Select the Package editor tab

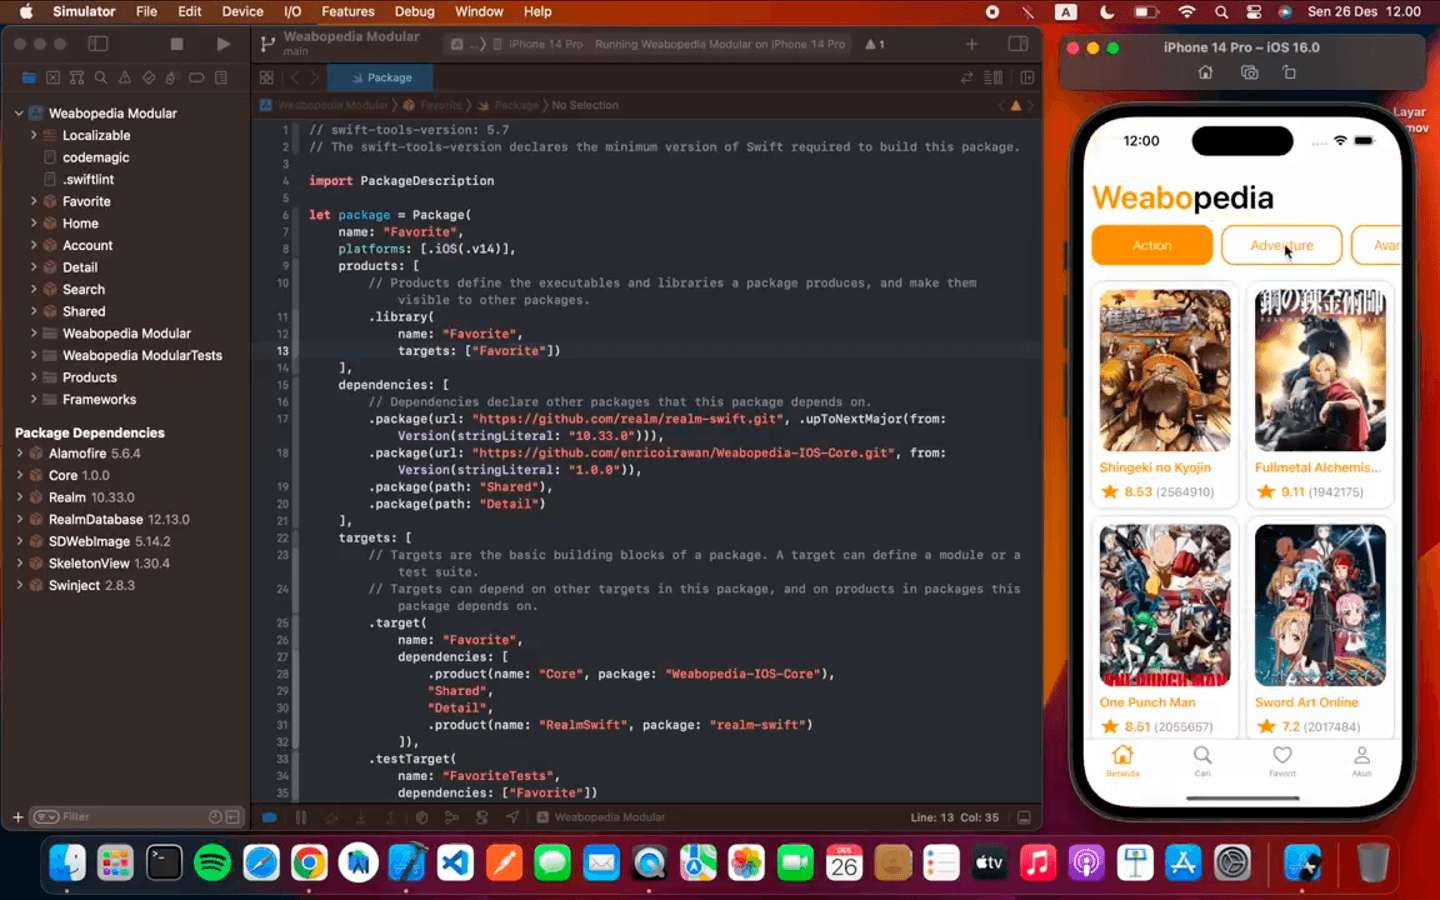coord(381,78)
